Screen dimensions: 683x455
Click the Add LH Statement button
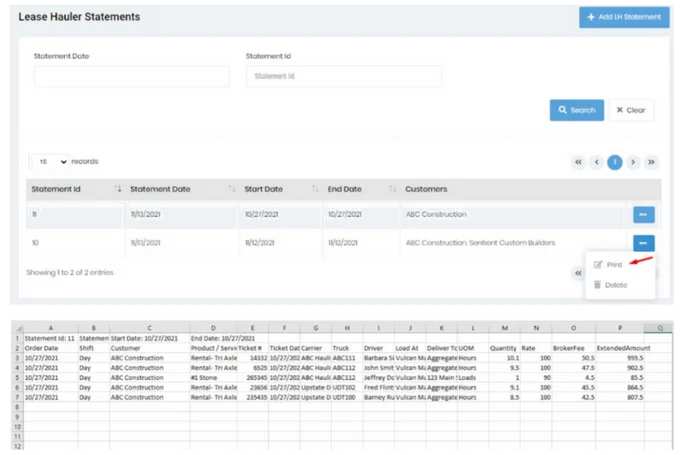coord(624,17)
